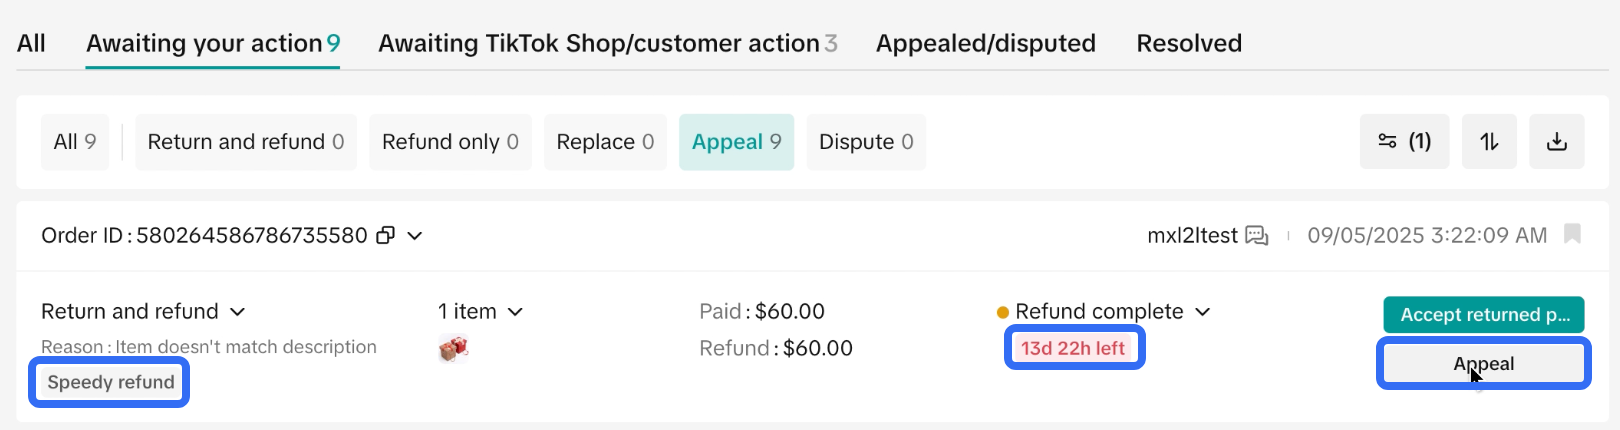The image size is (1620, 430).
Task: Expand the Refund complete status chevron
Action: [1203, 312]
